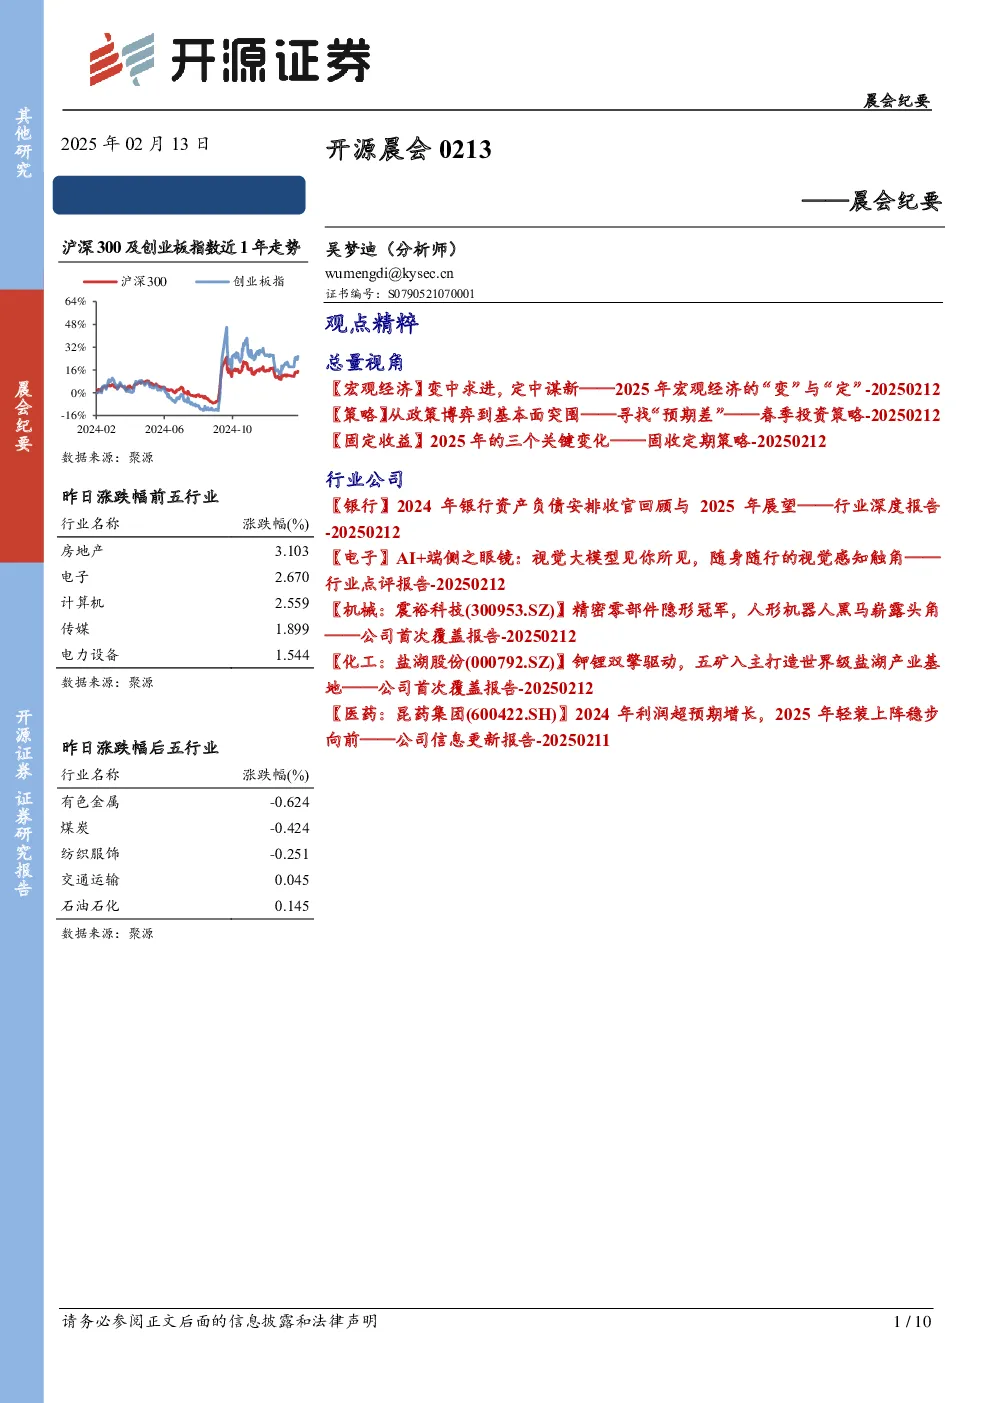Select the 其他研究 sidebar tab
The image size is (992, 1403).
coord(22,144)
